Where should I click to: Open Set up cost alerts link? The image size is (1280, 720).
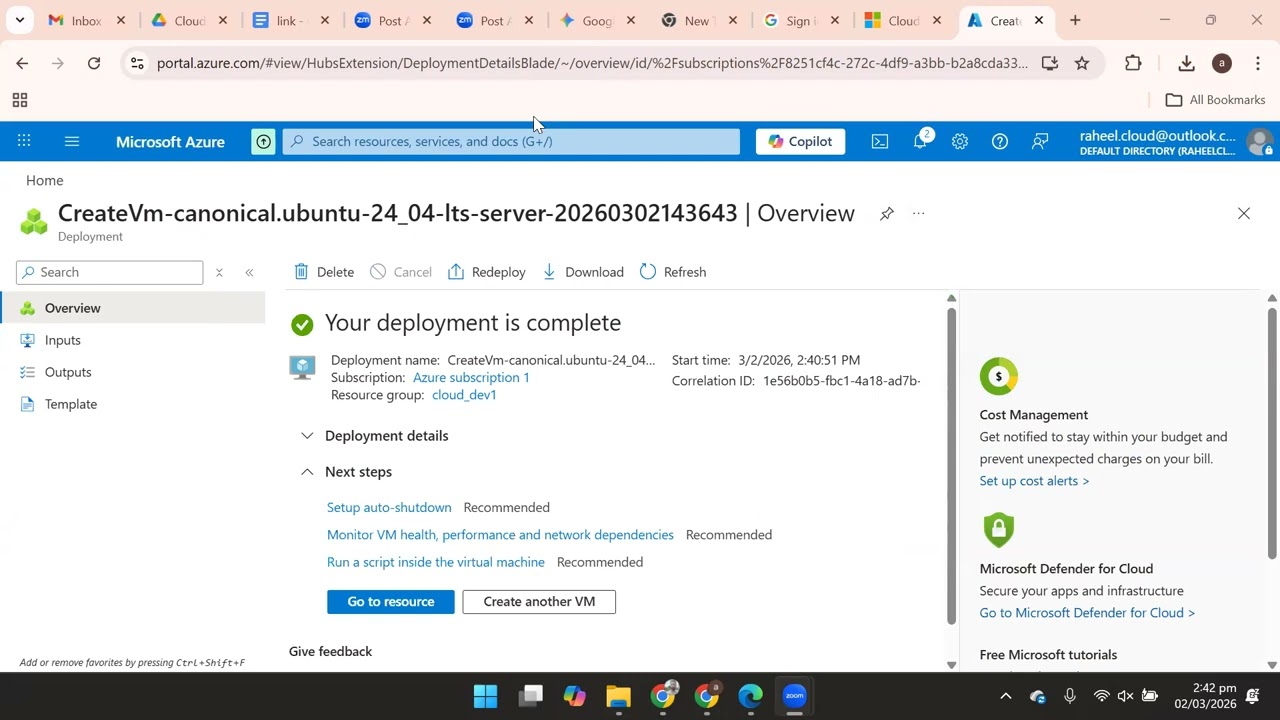(1034, 481)
